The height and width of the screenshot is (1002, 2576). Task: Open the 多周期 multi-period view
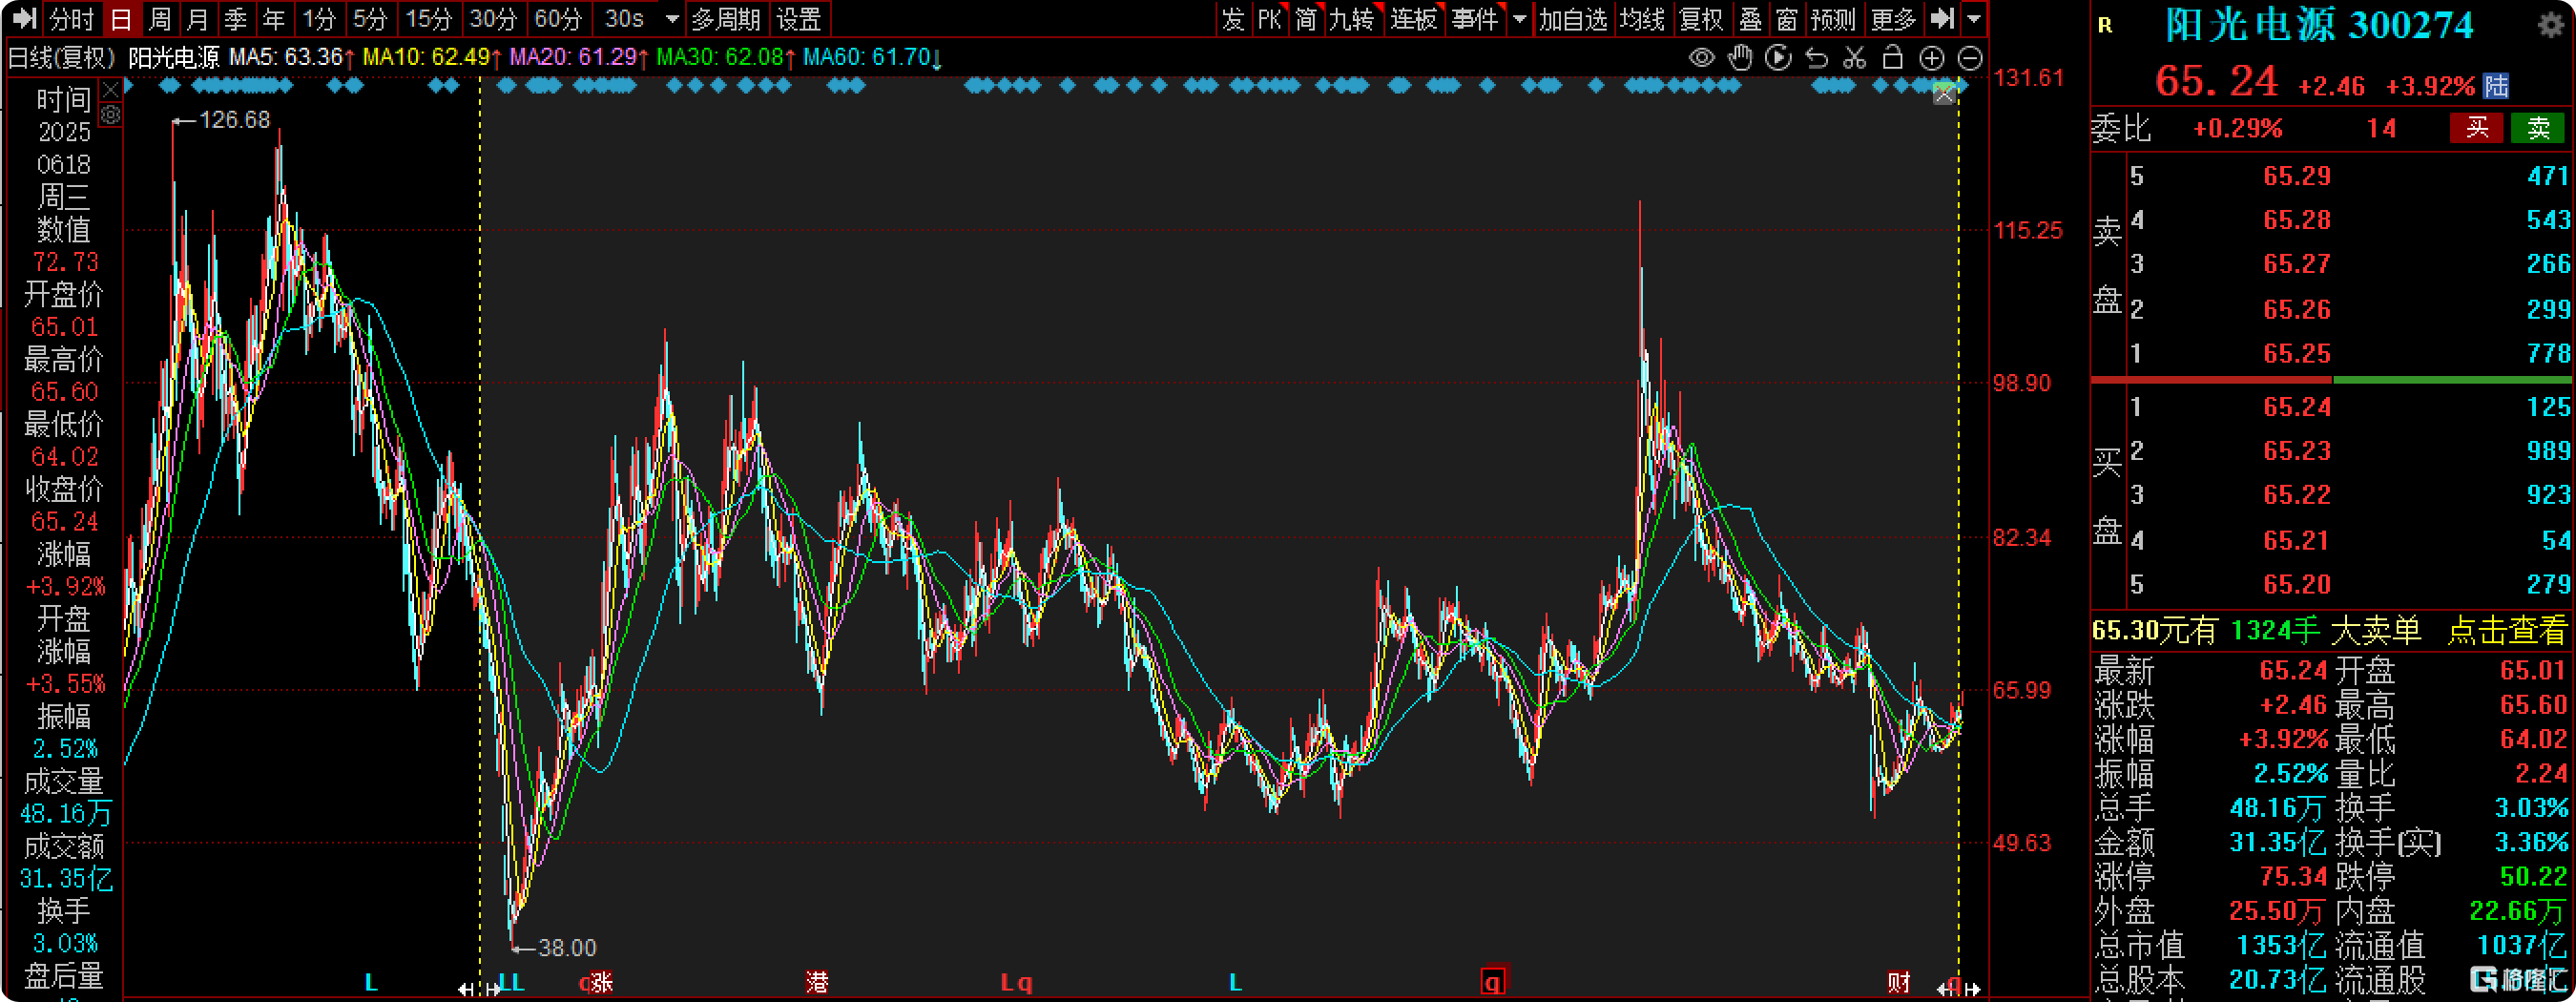click(x=726, y=19)
